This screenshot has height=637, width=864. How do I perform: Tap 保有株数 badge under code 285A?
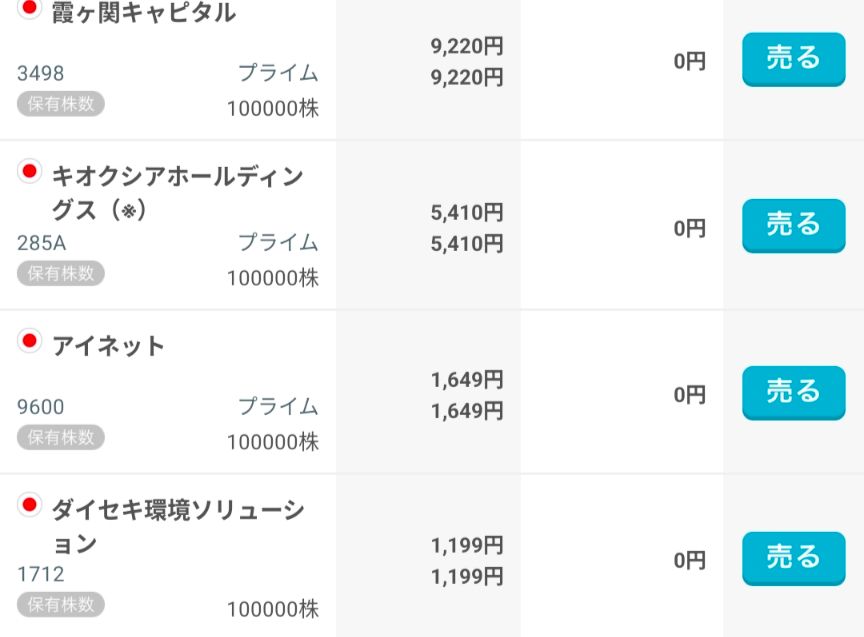[x=61, y=273]
